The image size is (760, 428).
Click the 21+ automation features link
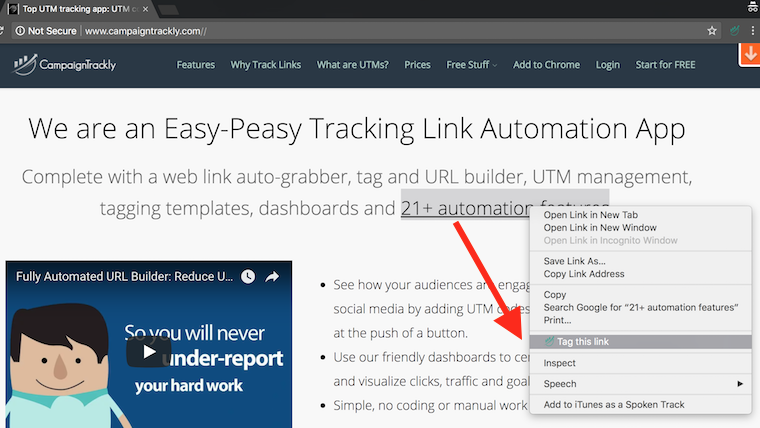465,207
